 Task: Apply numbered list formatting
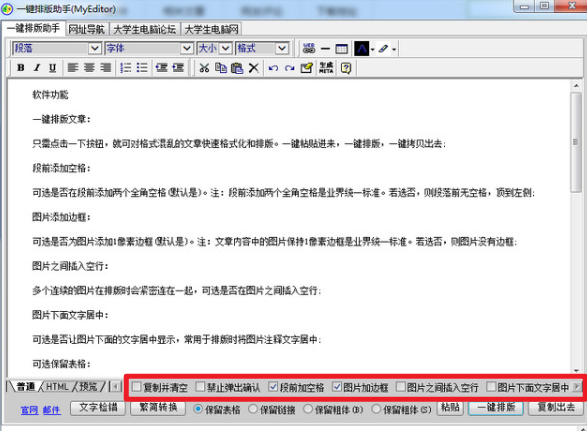[x=125, y=68]
